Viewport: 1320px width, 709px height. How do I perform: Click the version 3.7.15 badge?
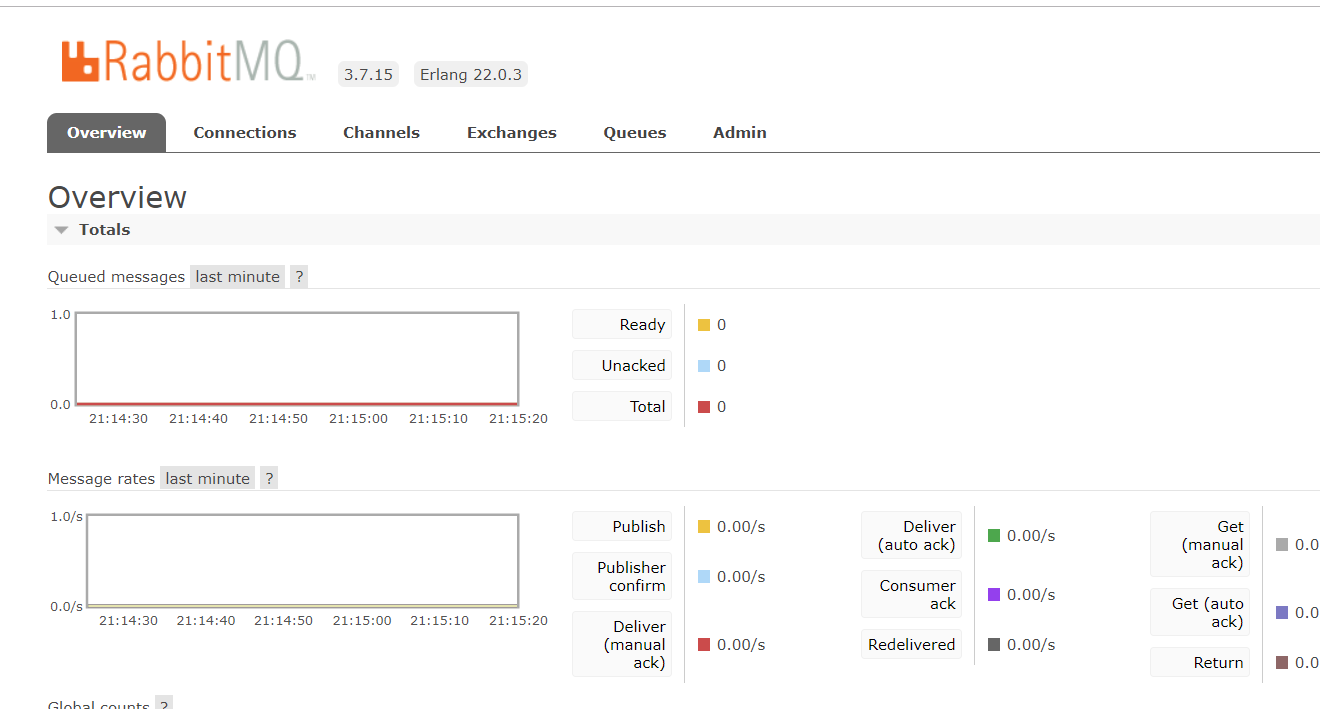368,75
